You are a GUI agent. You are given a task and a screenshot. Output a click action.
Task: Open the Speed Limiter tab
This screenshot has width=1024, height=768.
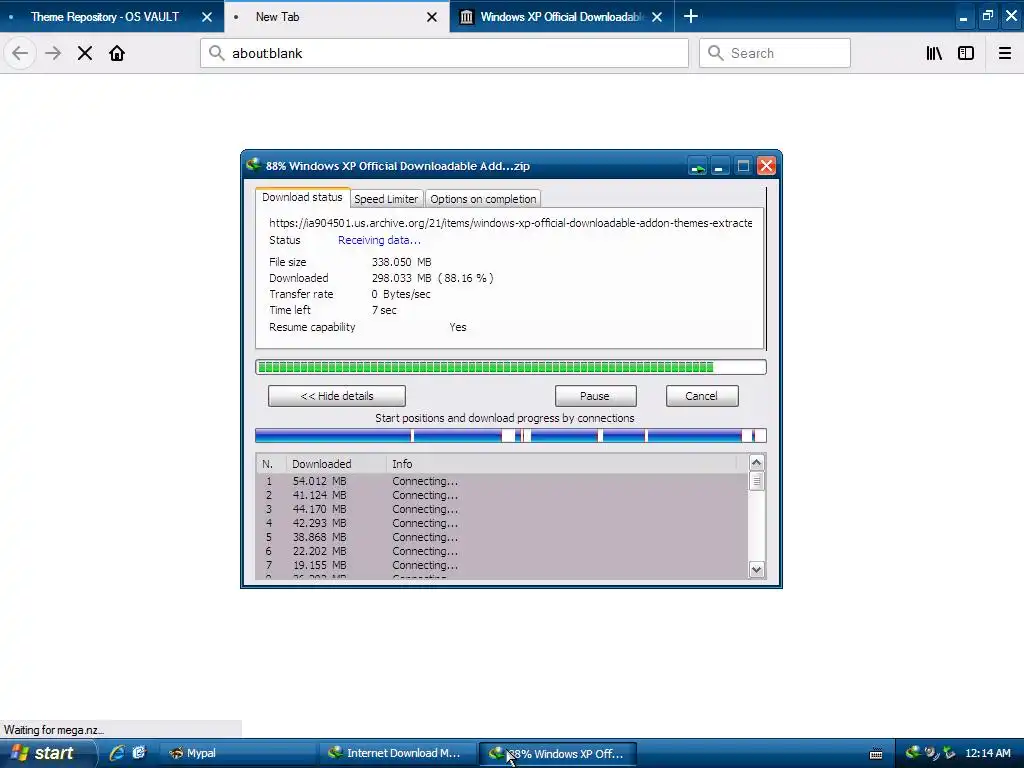386,199
